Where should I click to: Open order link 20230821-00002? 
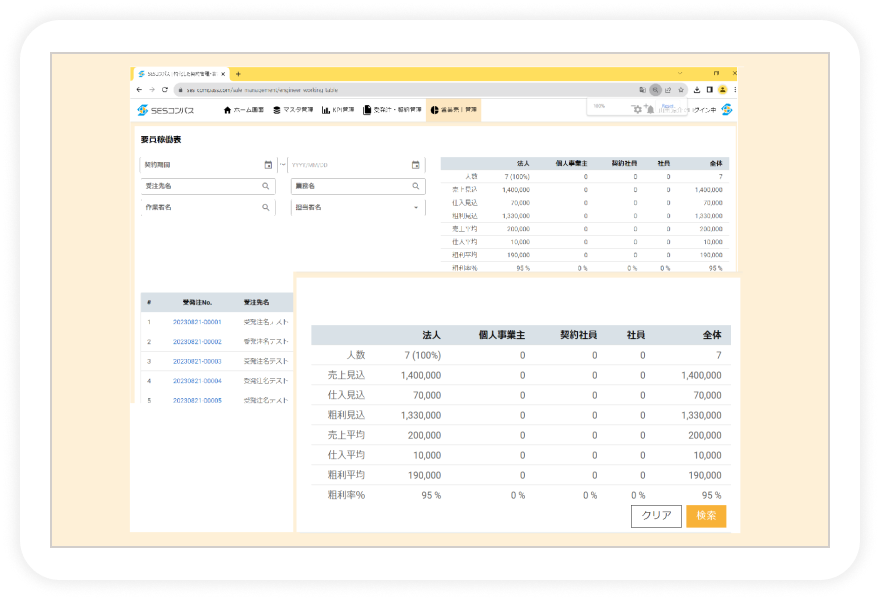pyautogui.click(x=197, y=342)
